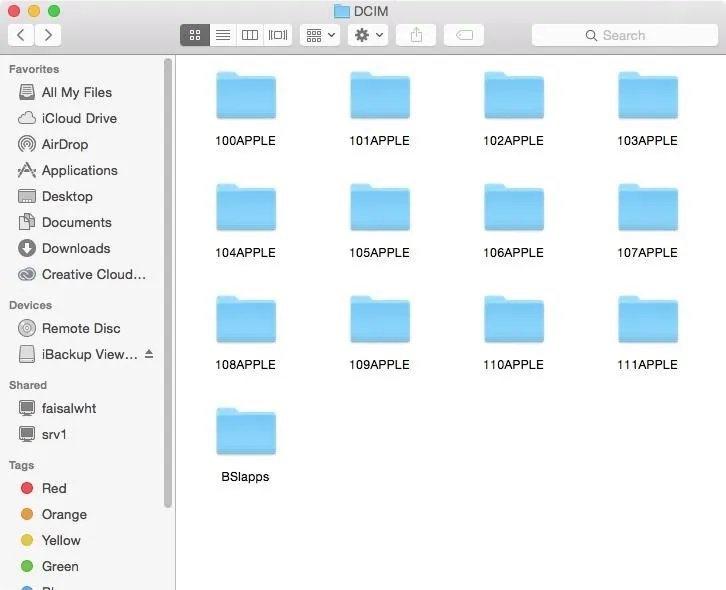Eject the iBackup Viewer volume

(x=149, y=354)
